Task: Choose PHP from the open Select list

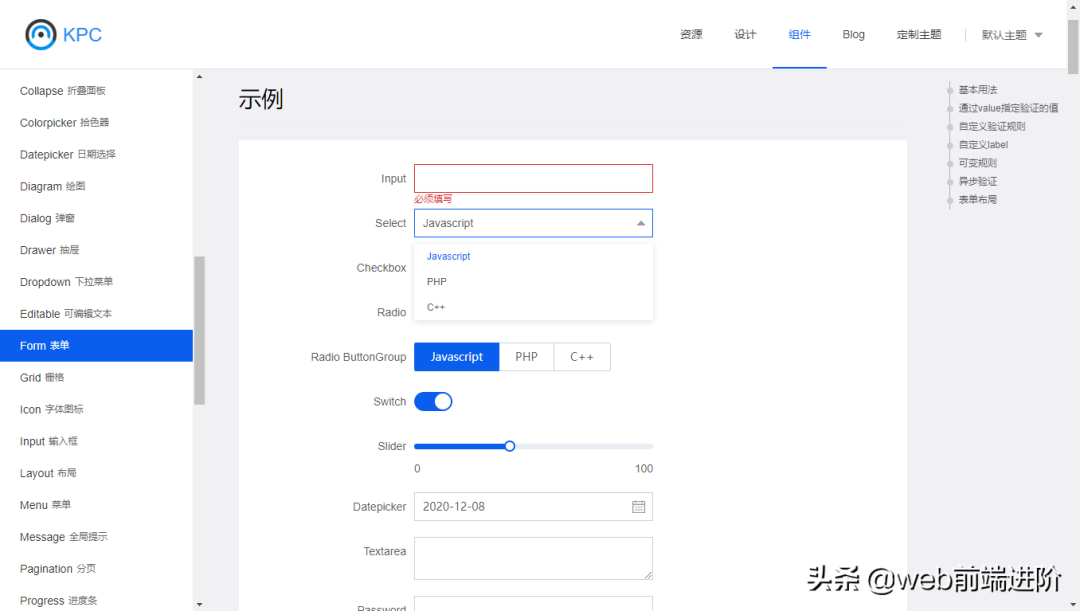Action: (x=437, y=282)
